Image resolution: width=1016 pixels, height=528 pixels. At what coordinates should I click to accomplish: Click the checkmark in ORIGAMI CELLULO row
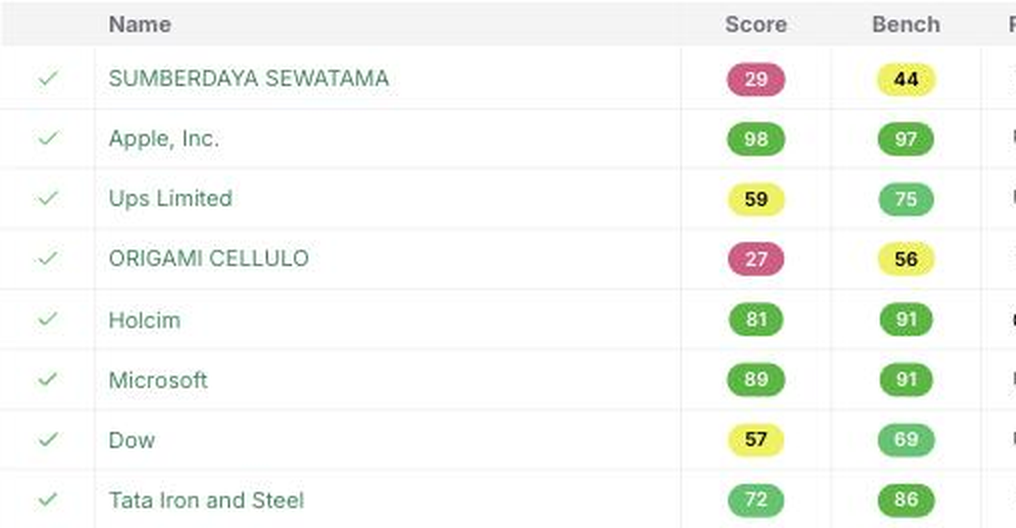[x=48, y=258]
